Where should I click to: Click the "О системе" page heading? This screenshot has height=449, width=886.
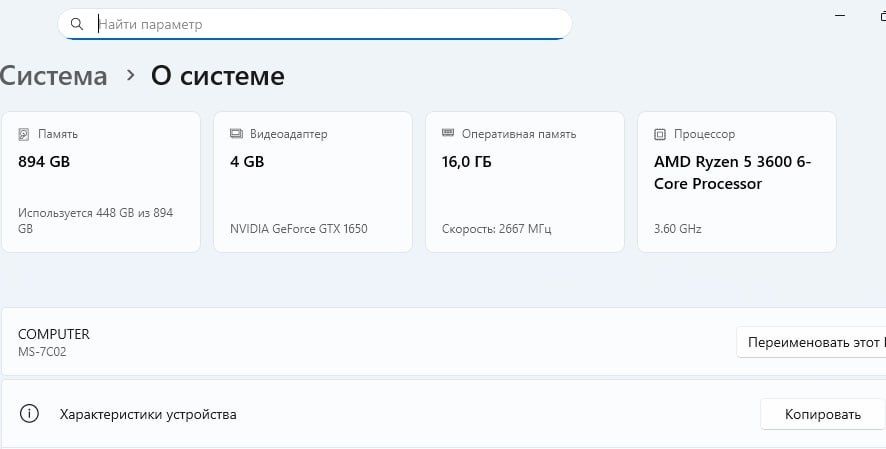click(217, 76)
